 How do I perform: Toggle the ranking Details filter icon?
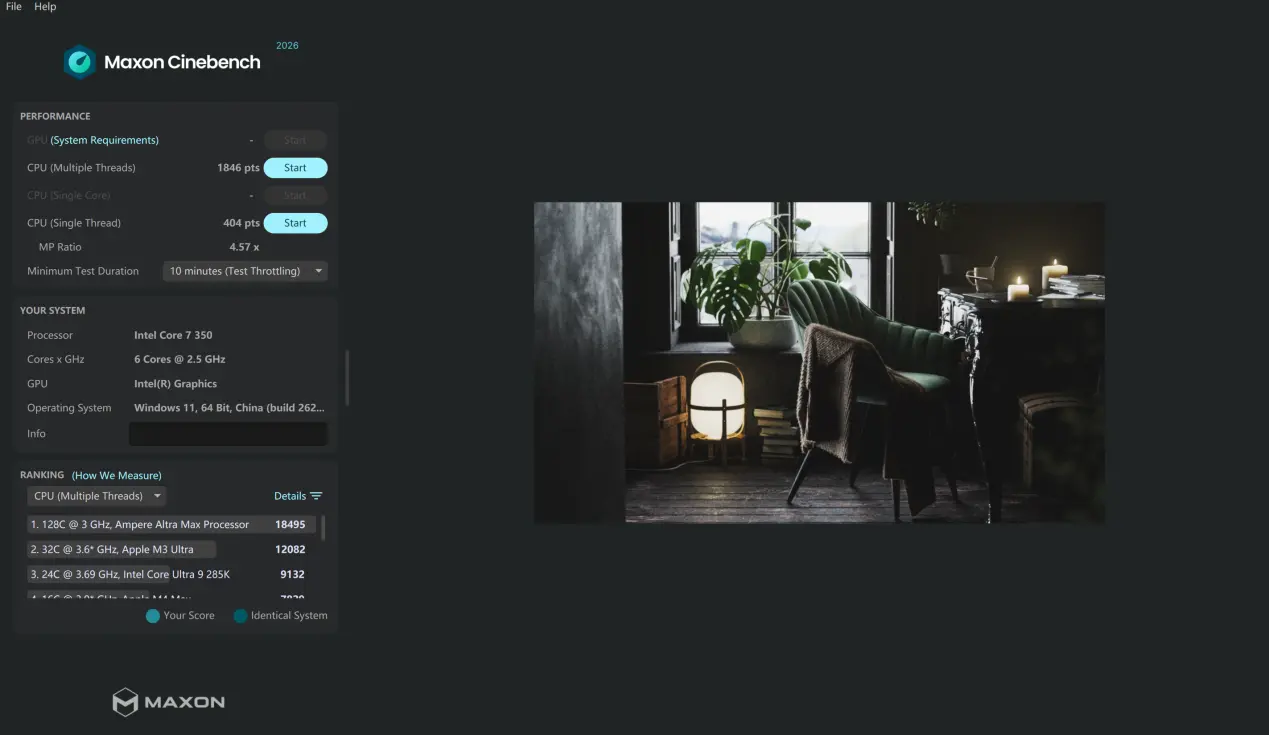pyautogui.click(x=316, y=496)
